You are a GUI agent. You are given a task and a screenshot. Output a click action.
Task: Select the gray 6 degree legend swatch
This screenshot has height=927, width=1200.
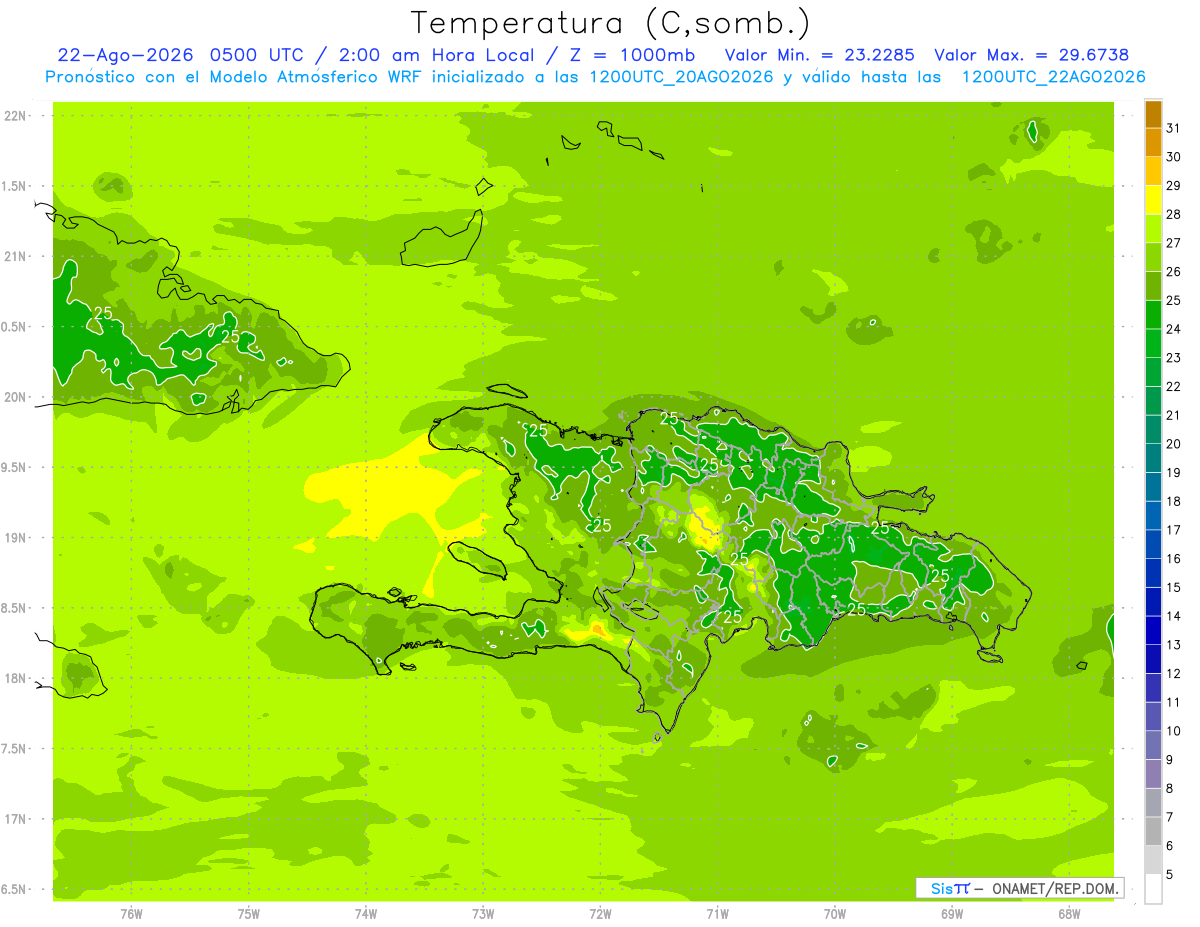point(1153,832)
